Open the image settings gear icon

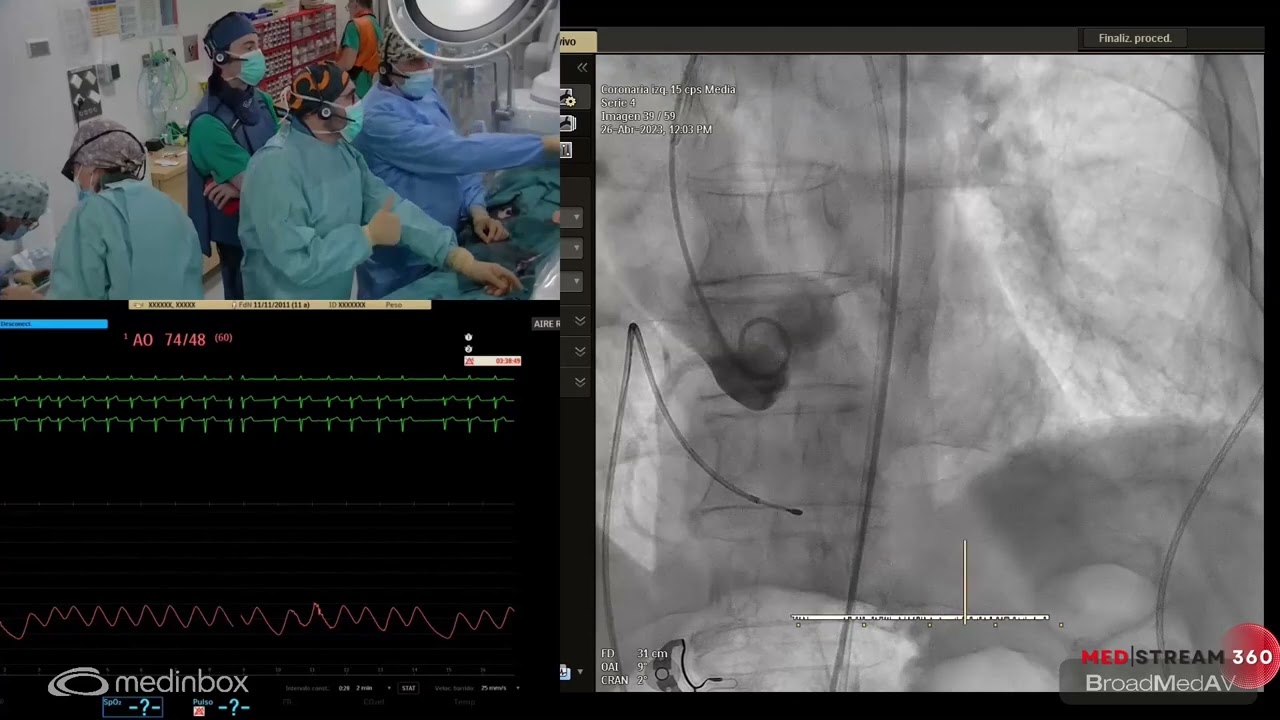point(567,98)
